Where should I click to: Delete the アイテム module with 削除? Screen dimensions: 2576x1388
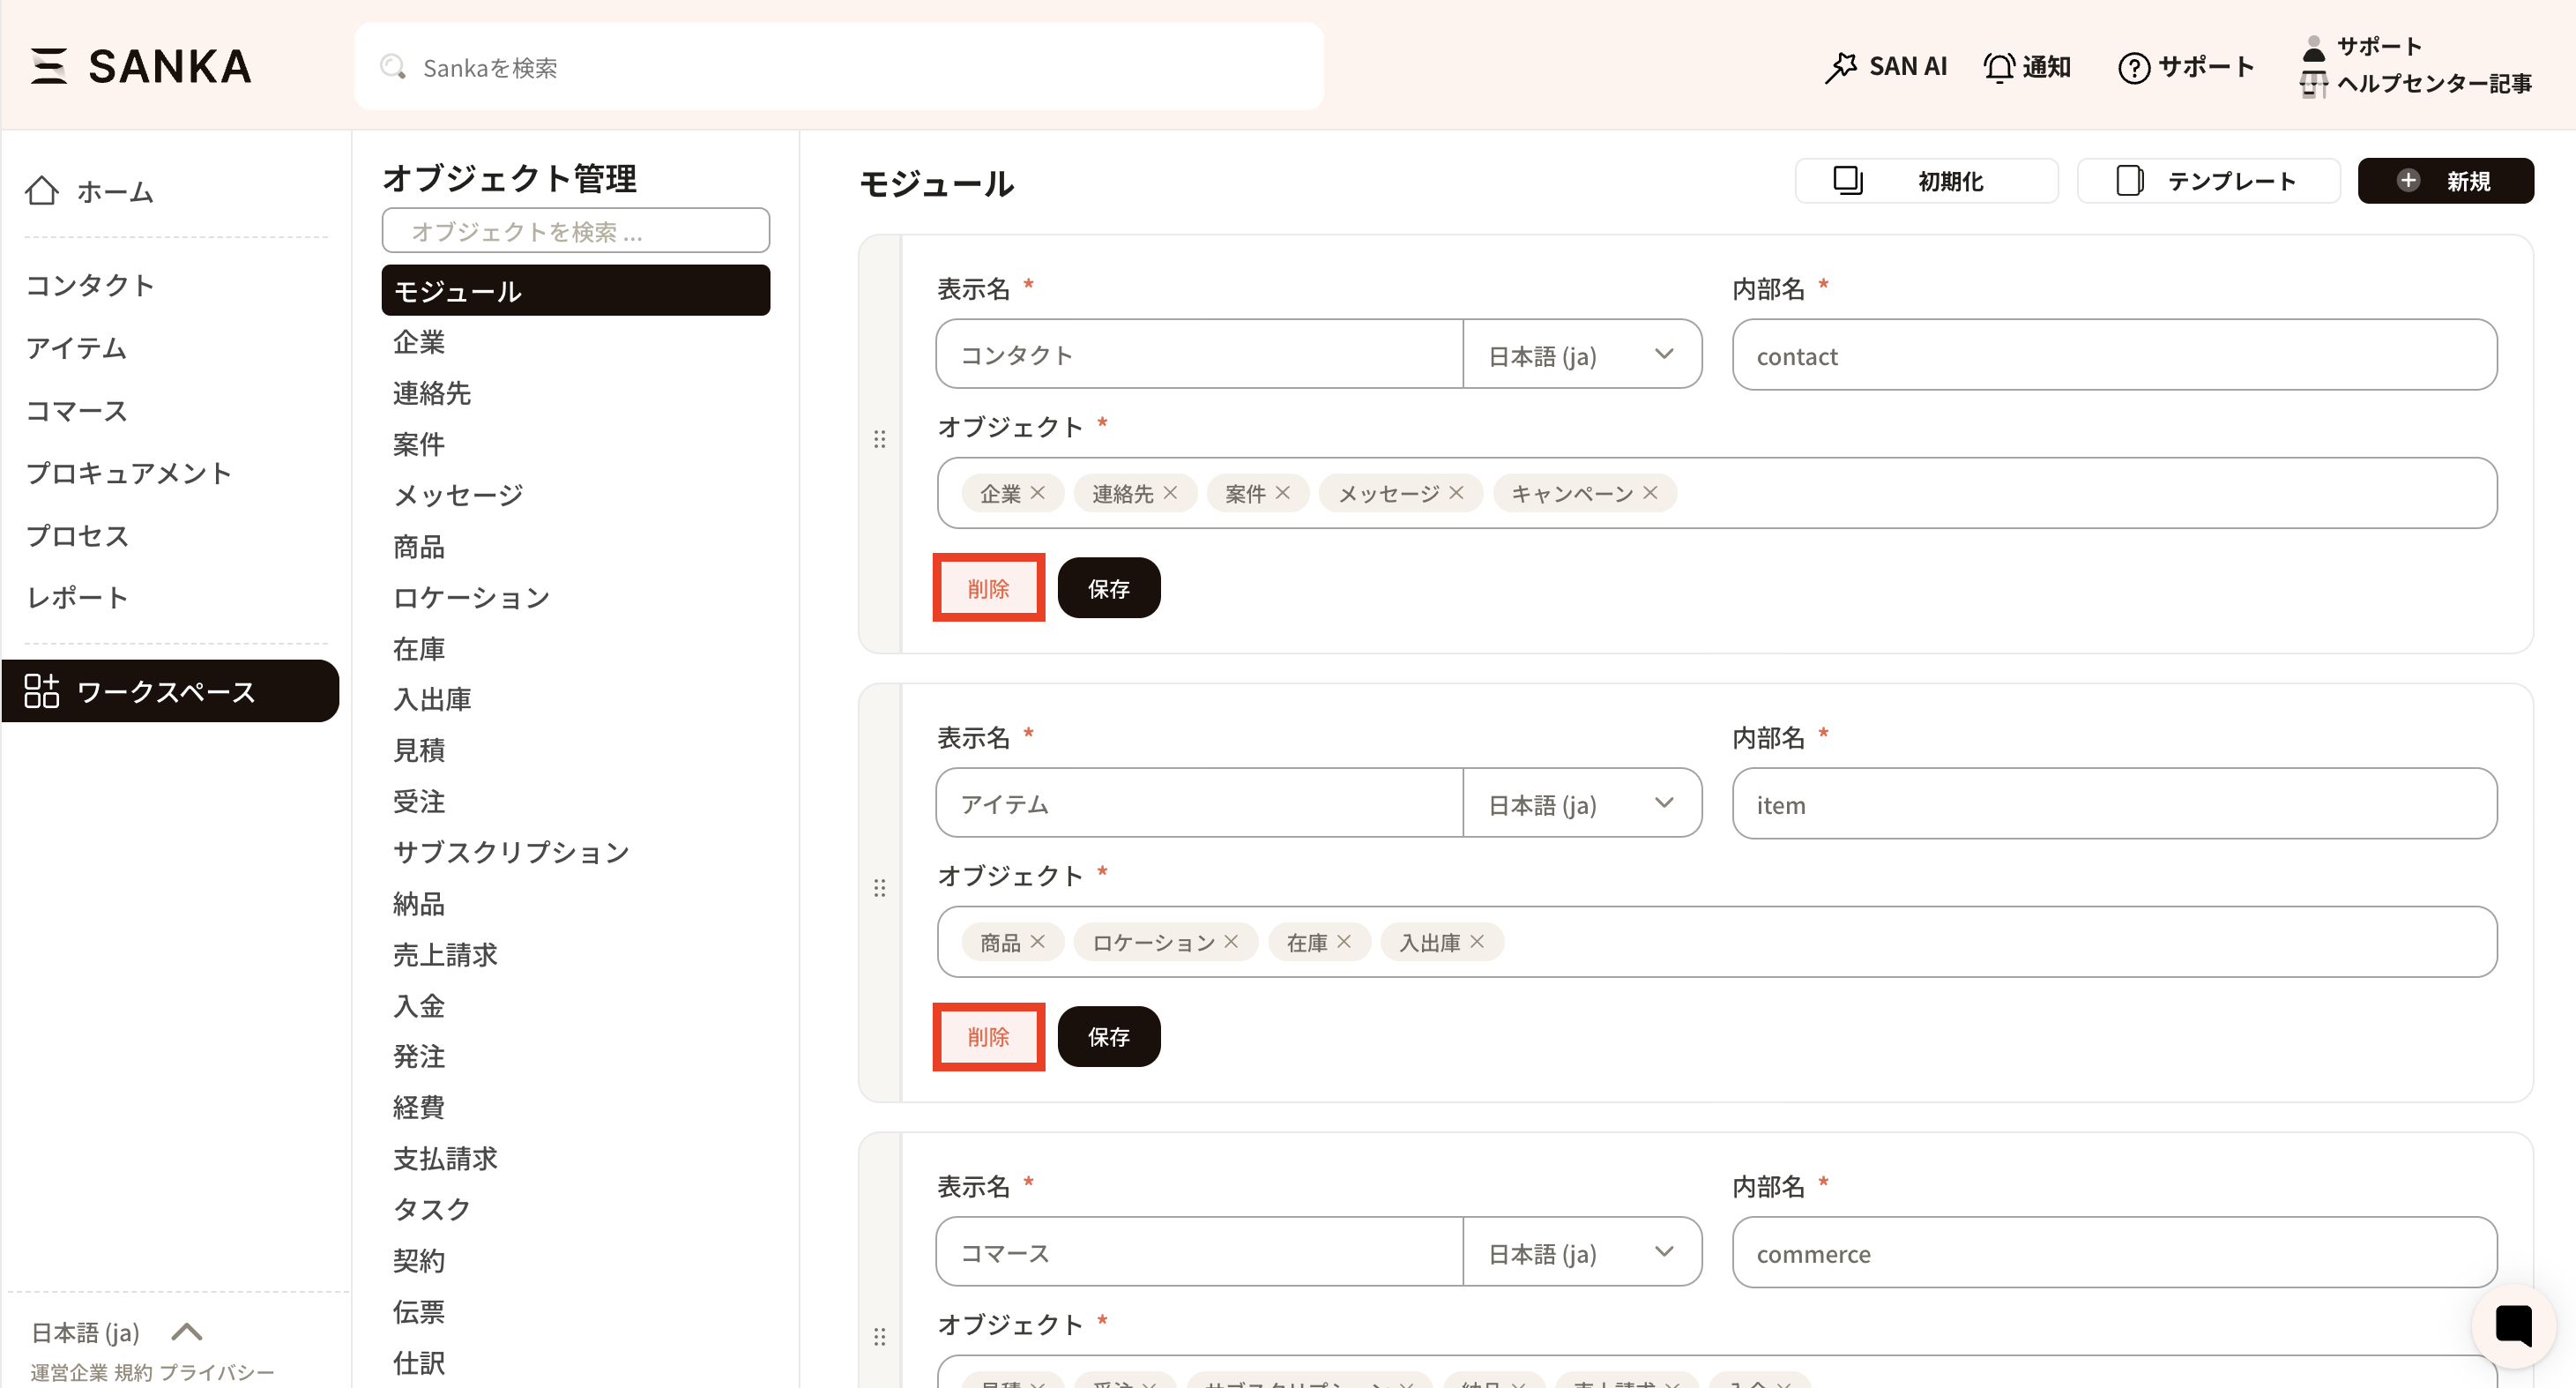[x=988, y=1037]
